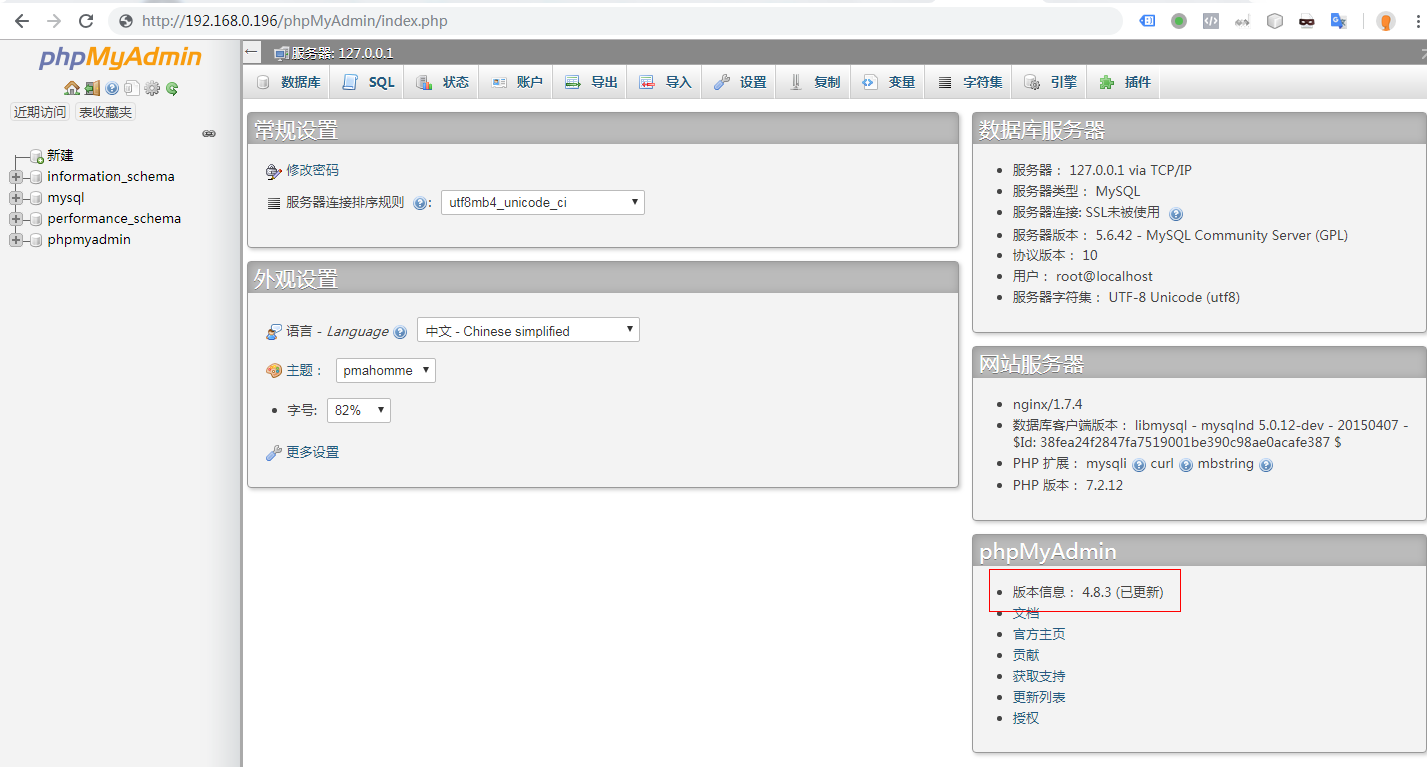Viewport: 1427px width, 767px height.
Task: Click the blue tag extension icon
Action: (x=1149, y=21)
